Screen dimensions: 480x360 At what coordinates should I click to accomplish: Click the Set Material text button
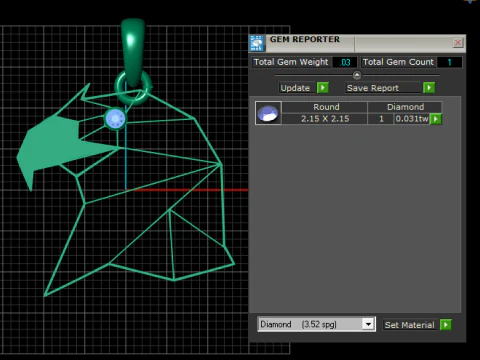(410, 325)
